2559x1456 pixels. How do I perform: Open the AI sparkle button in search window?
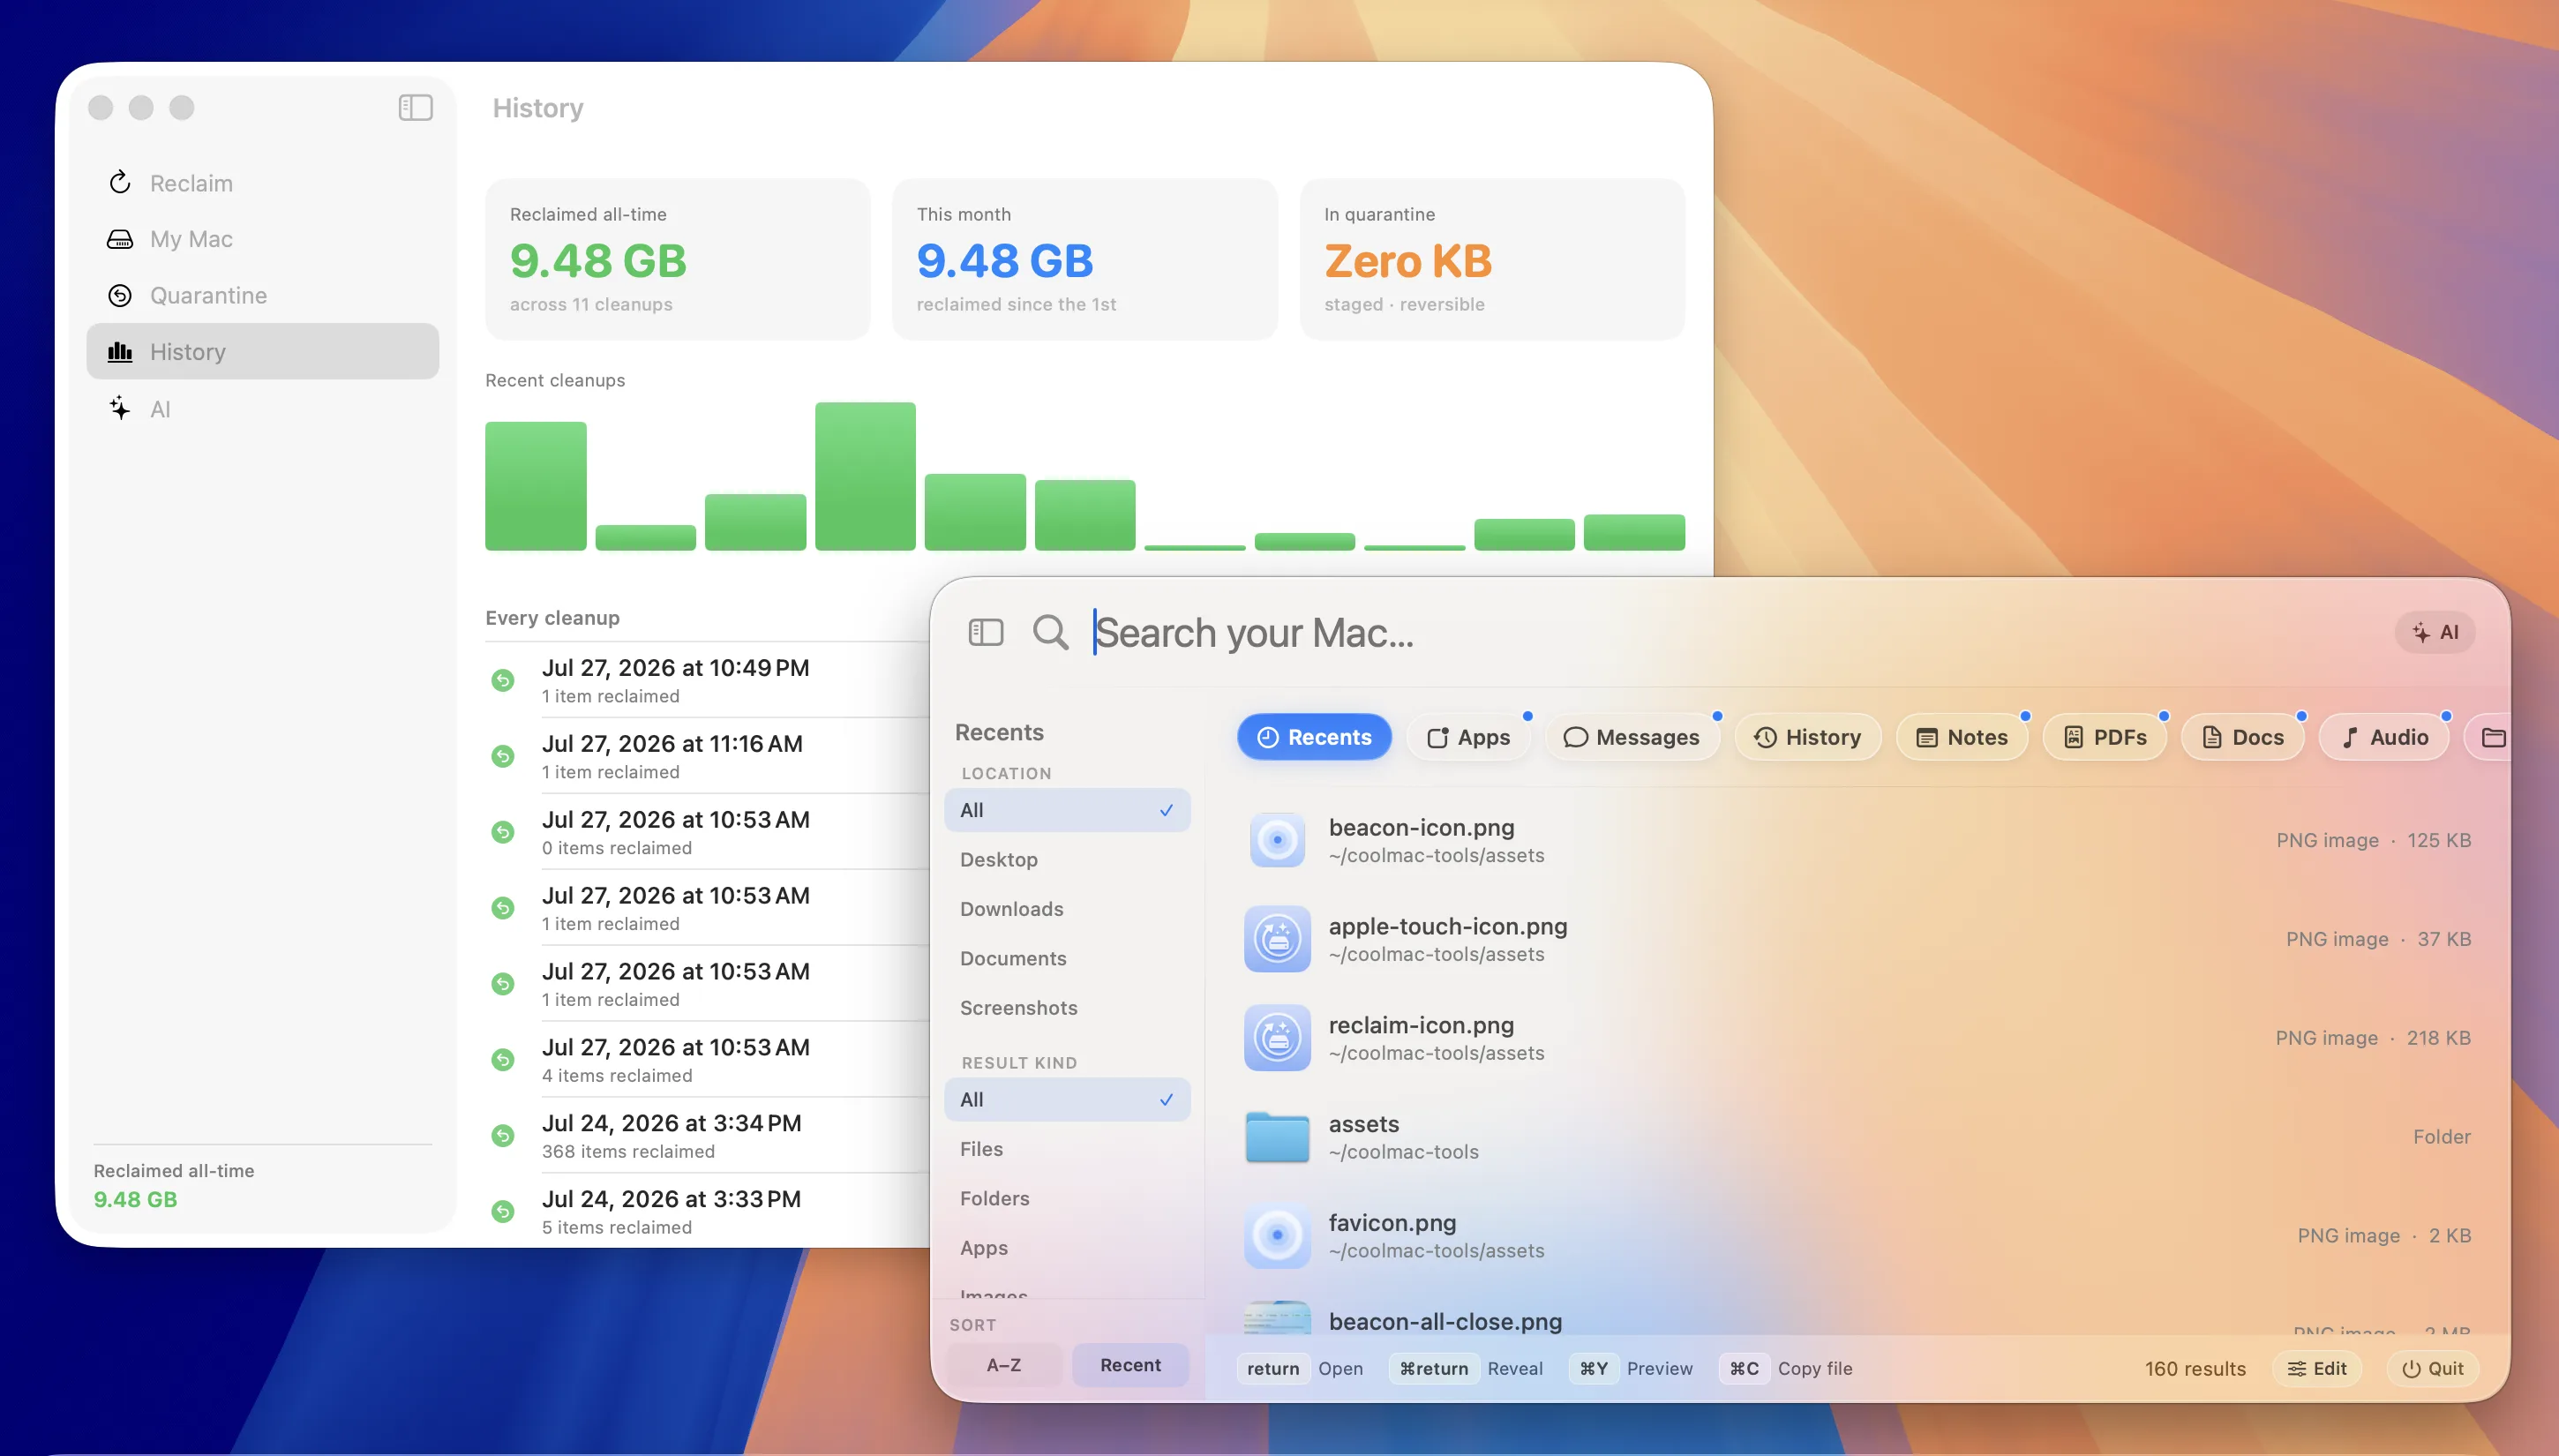tap(2434, 632)
